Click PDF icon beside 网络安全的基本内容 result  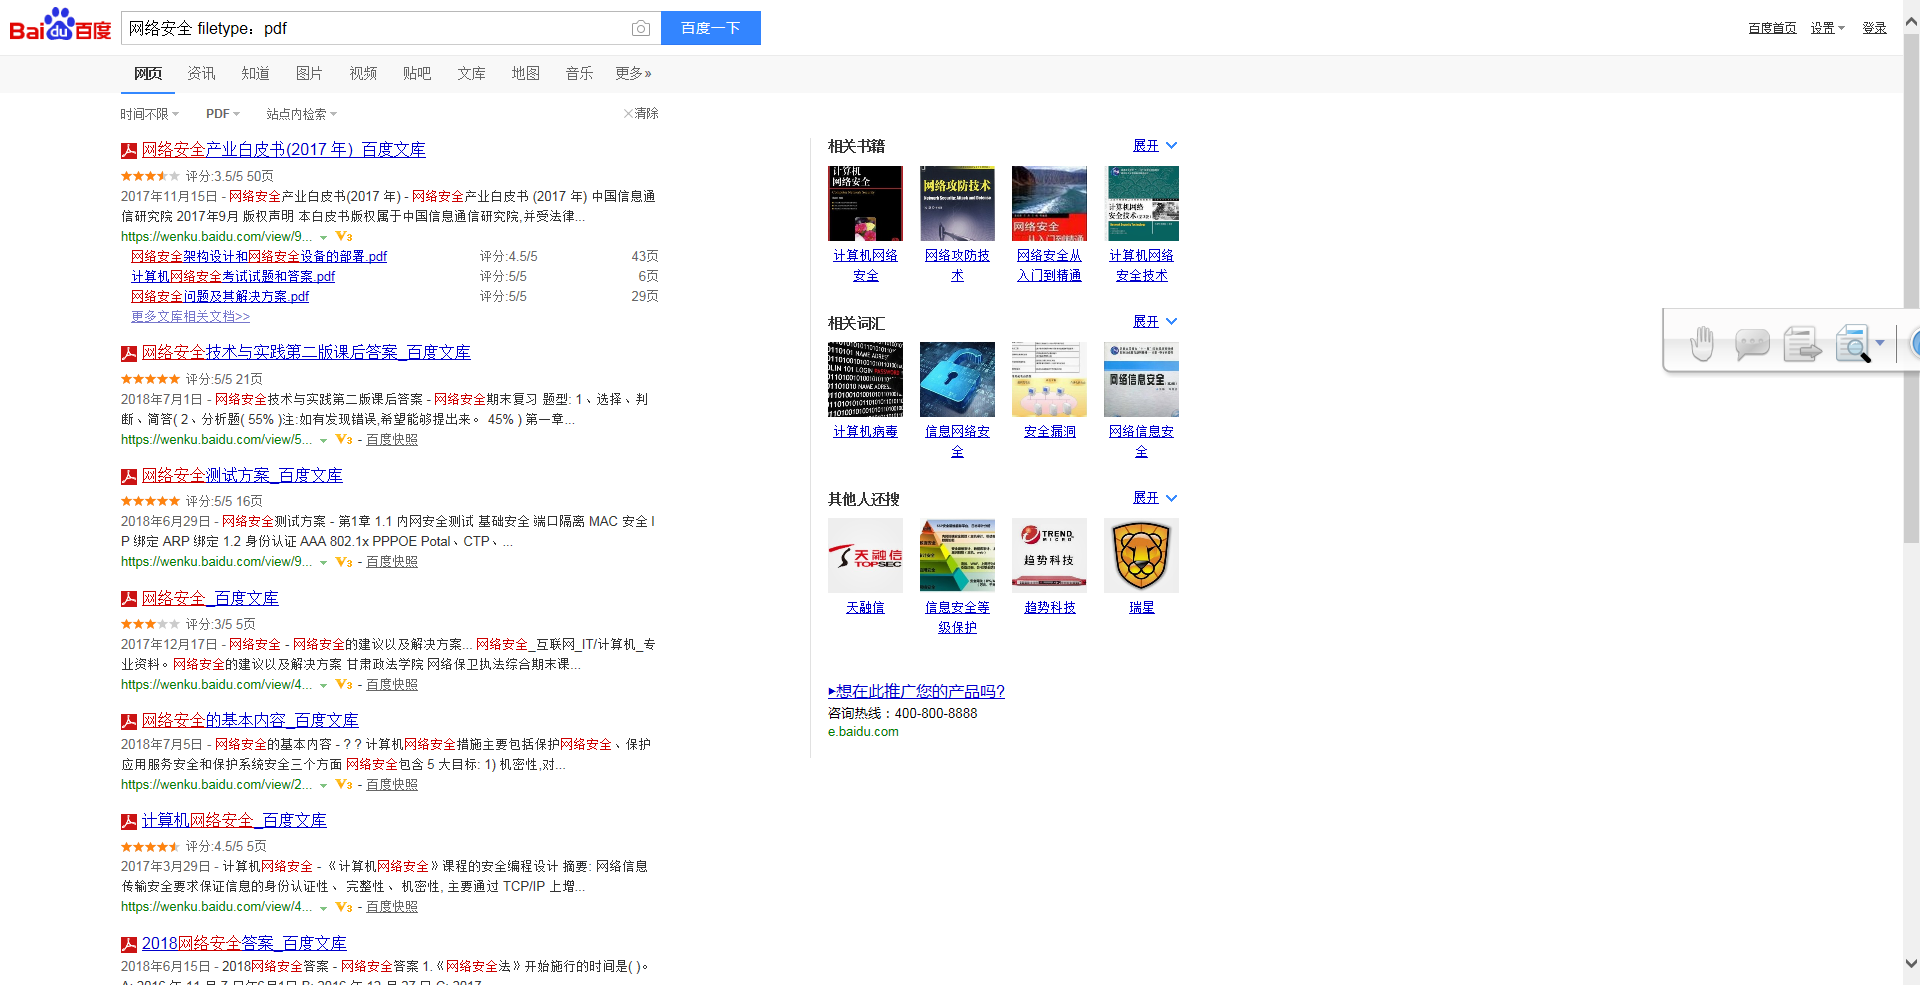coord(129,722)
